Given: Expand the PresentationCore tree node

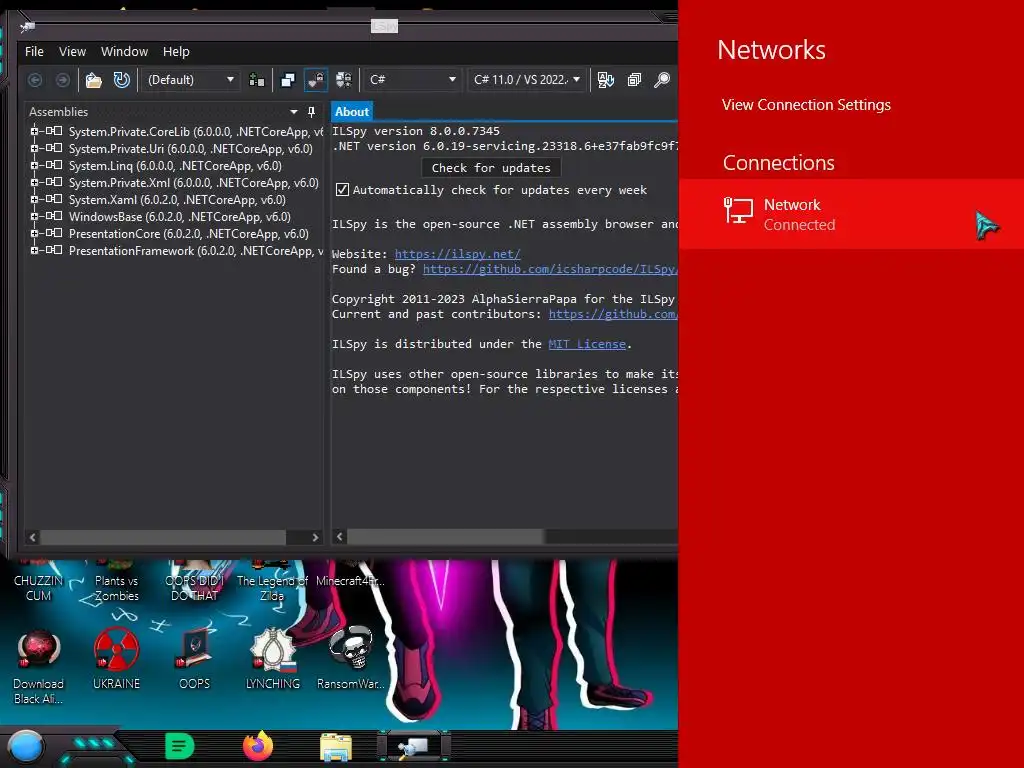Looking at the screenshot, I should (34, 233).
